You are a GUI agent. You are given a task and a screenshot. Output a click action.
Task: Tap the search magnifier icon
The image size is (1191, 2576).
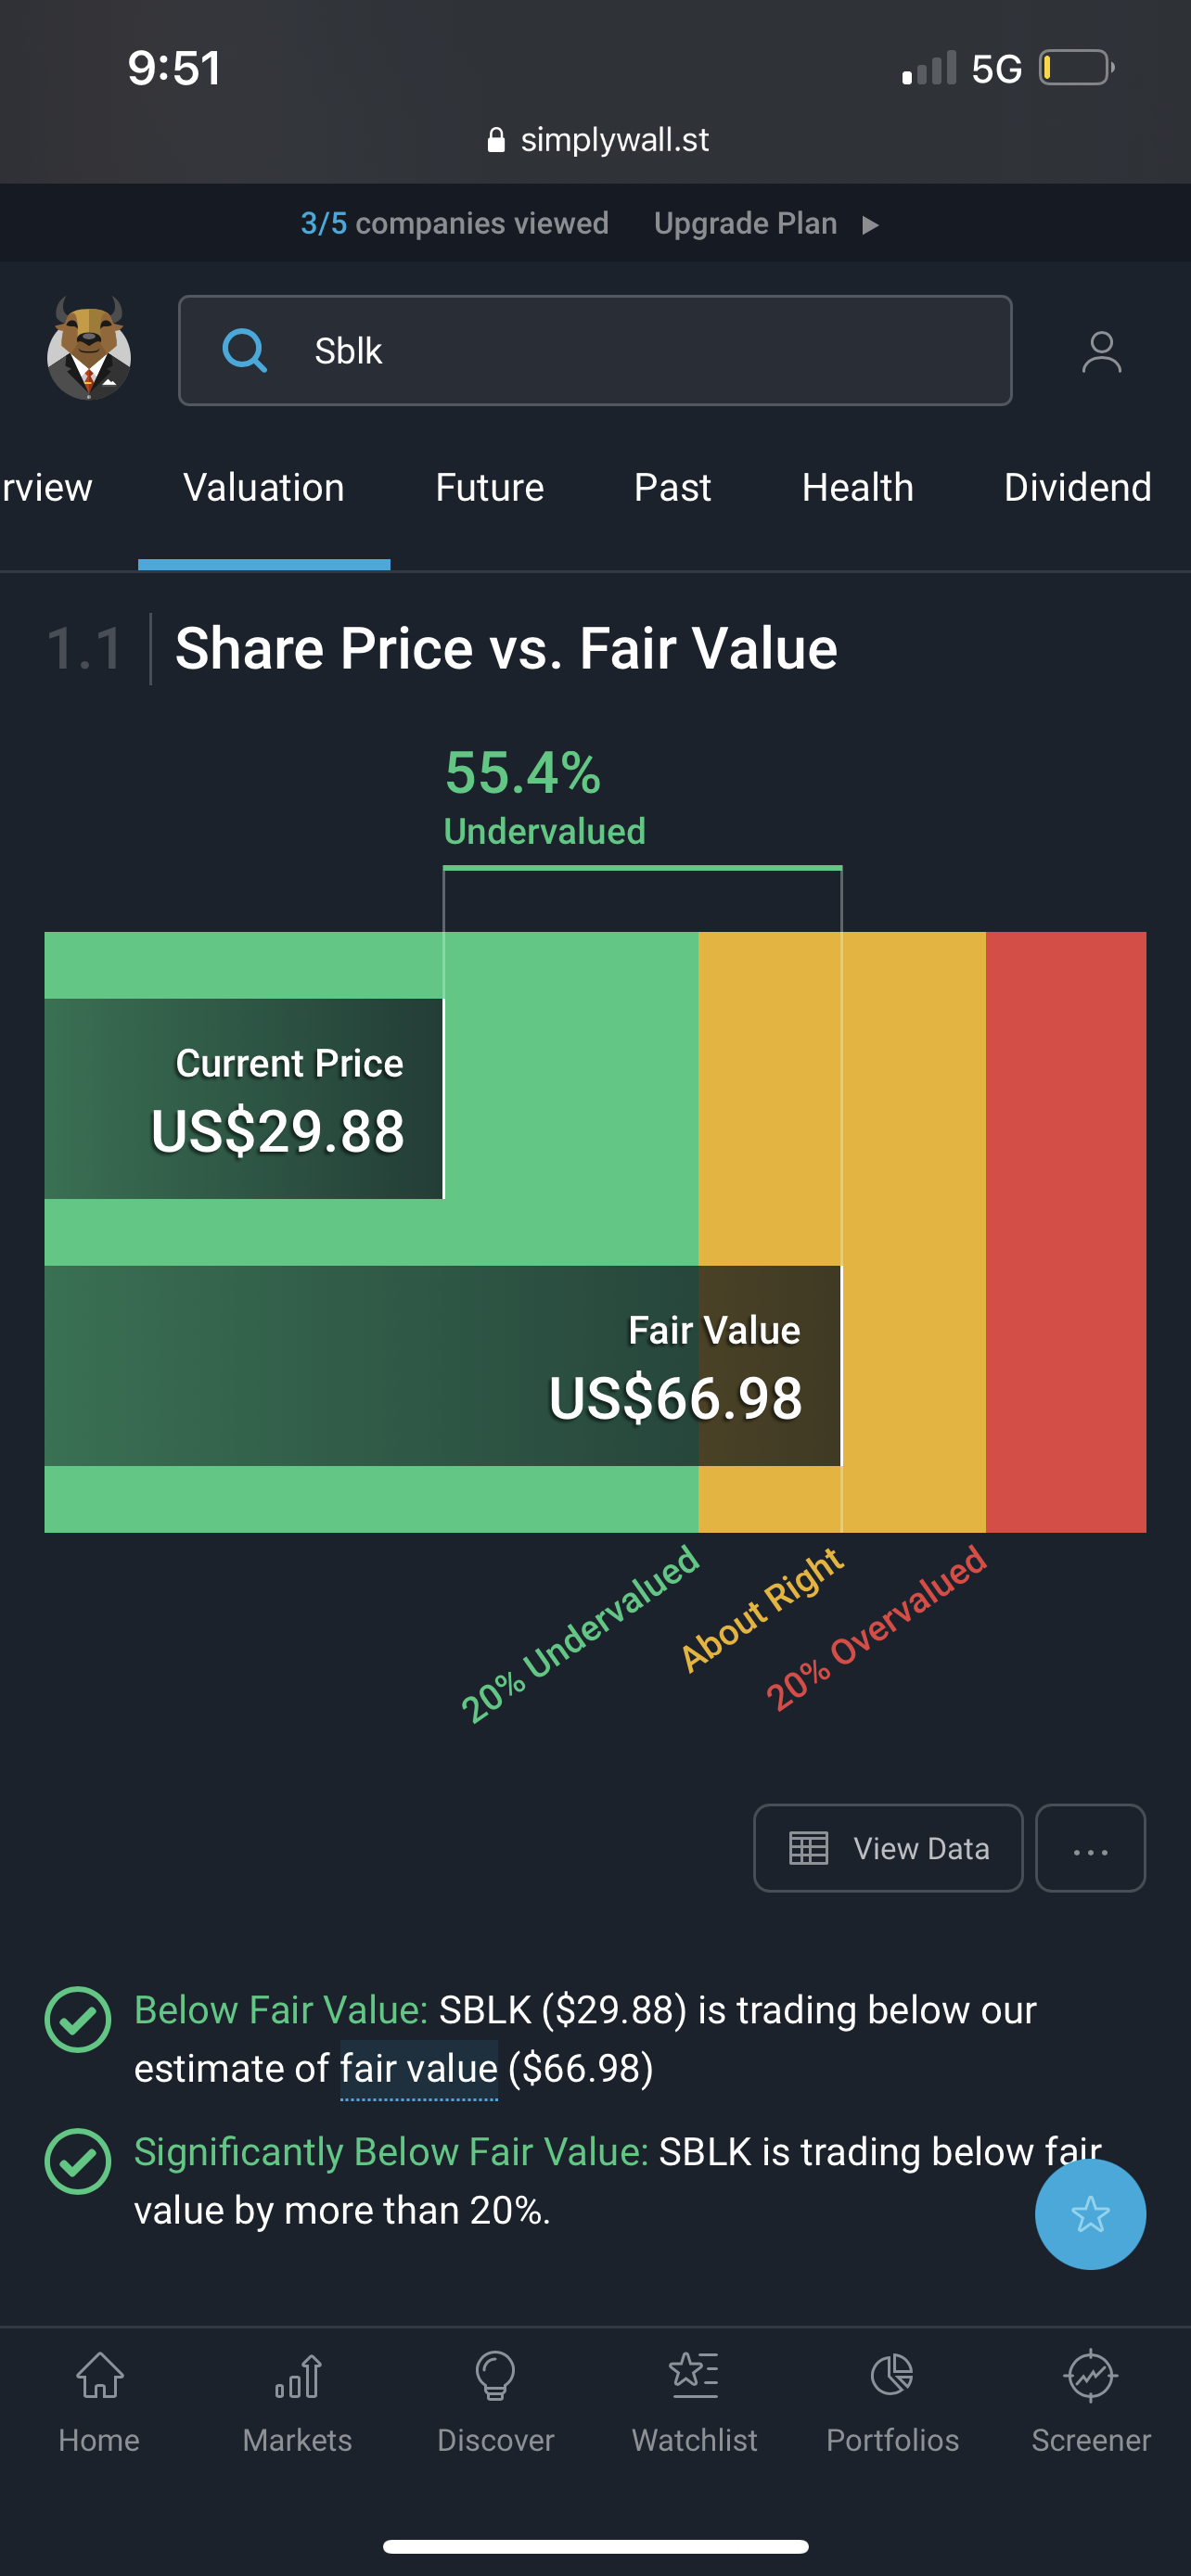pyautogui.click(x=244, y=350)
